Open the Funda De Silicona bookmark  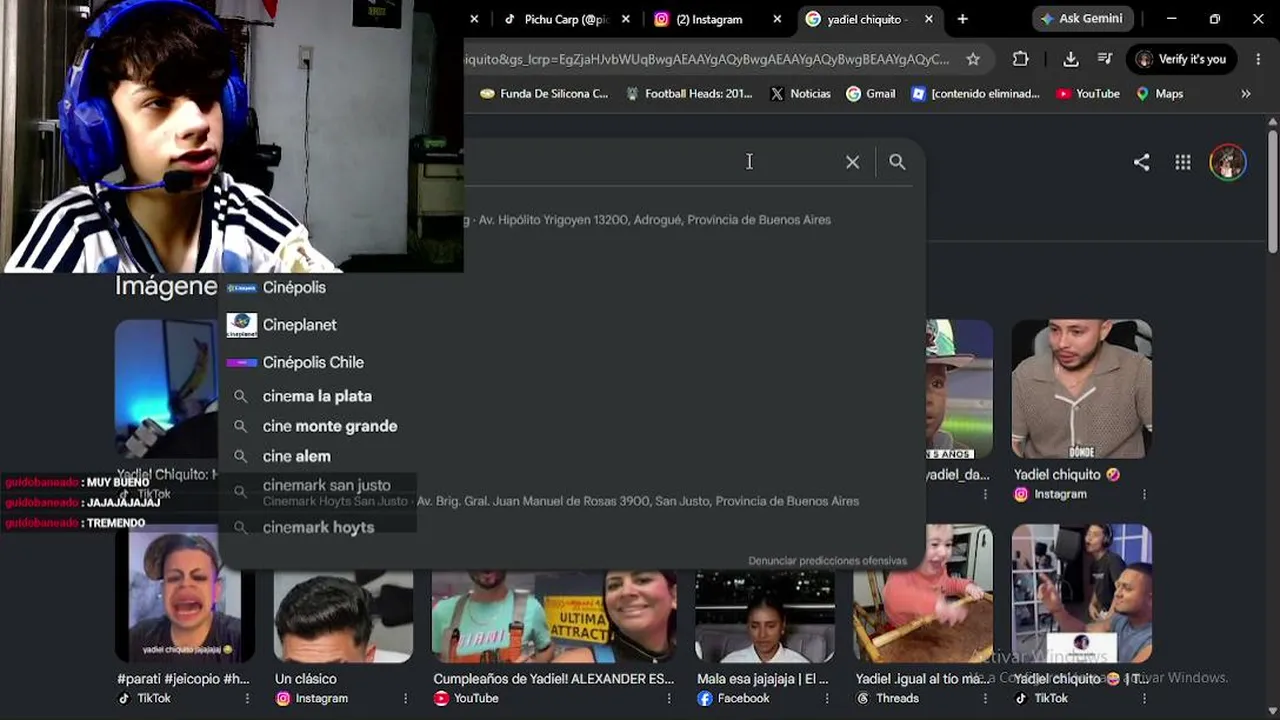click(x=544, y=94)
